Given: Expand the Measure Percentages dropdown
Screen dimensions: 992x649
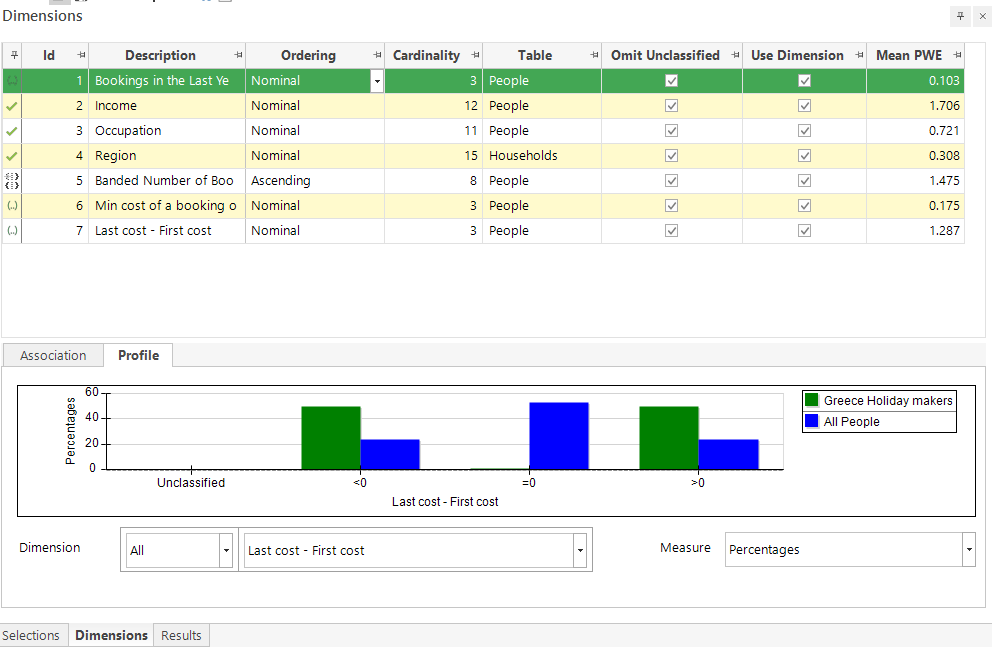Looking at the screenshot, I should [969, 550].
